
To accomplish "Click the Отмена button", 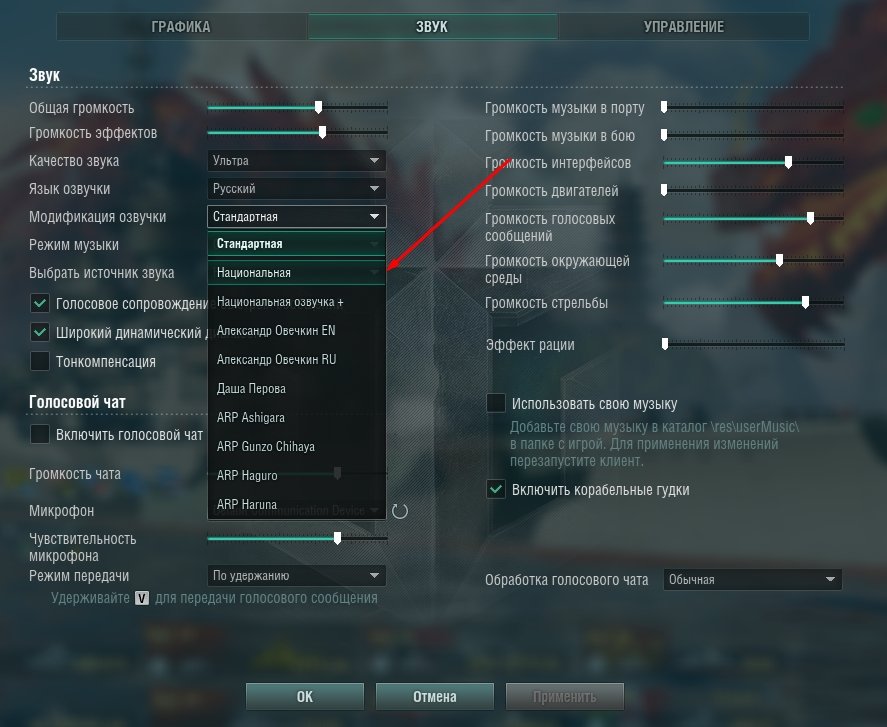I will click(434, 696).
